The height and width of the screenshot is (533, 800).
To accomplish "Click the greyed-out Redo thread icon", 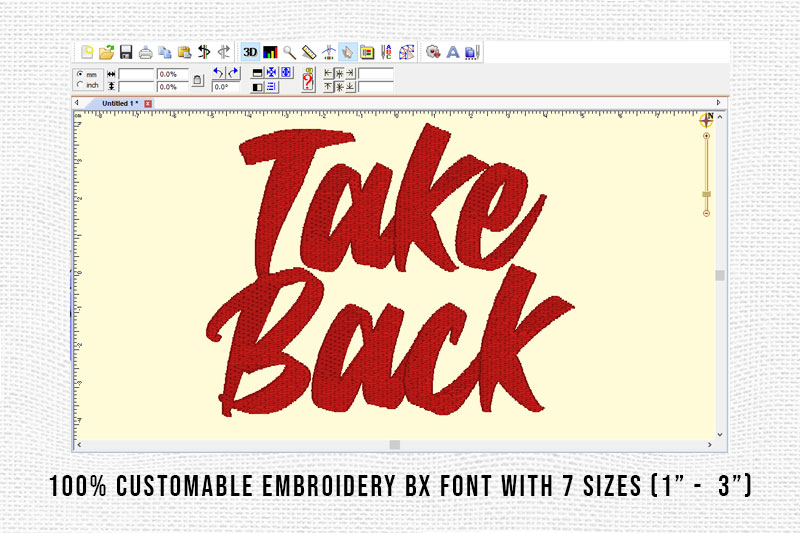I will (223, 52).
